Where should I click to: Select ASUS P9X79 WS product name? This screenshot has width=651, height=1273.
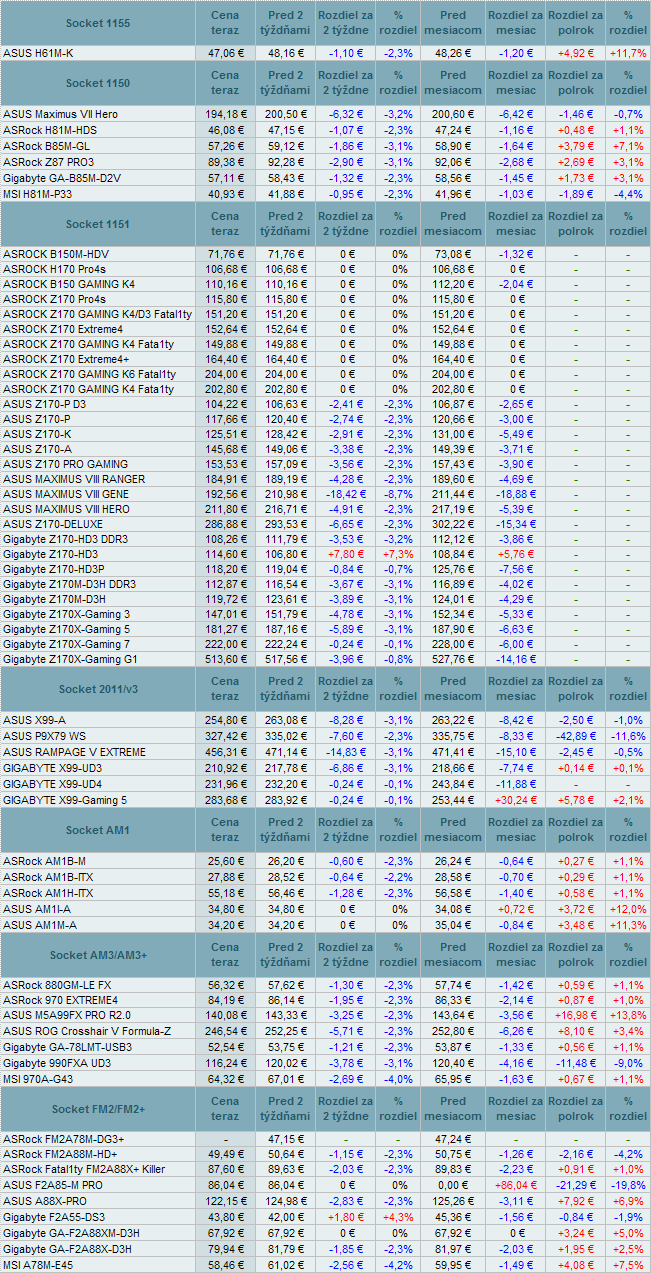[x=45, y=736]
